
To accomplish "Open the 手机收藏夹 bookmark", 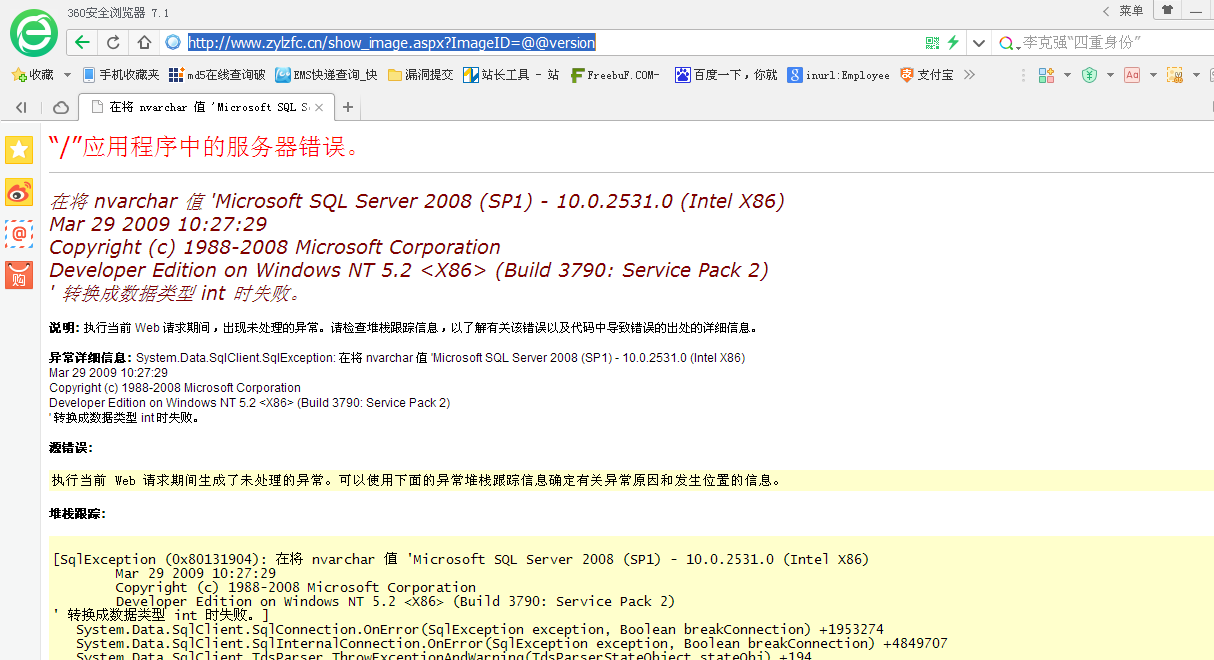I will point(121,75).
